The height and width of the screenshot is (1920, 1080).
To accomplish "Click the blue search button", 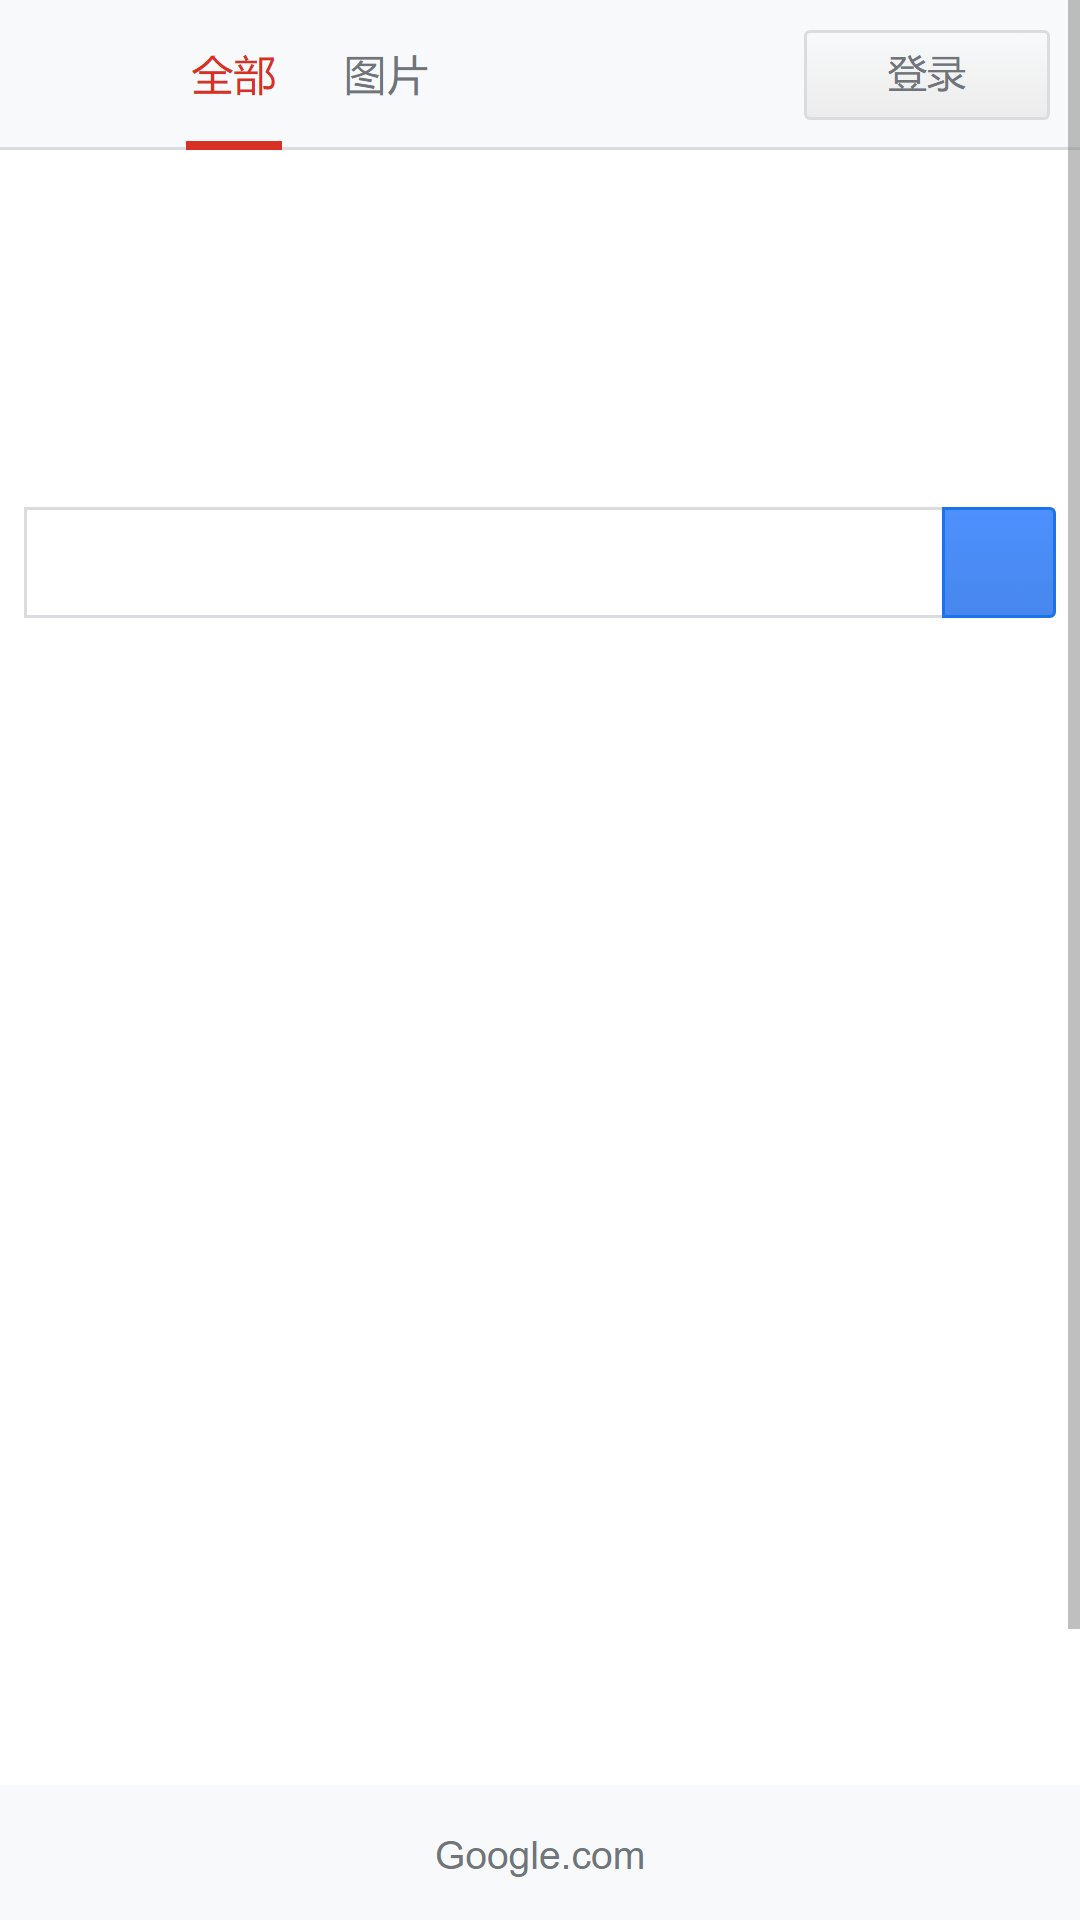I will pyautogui.click(x=998, y=562).
